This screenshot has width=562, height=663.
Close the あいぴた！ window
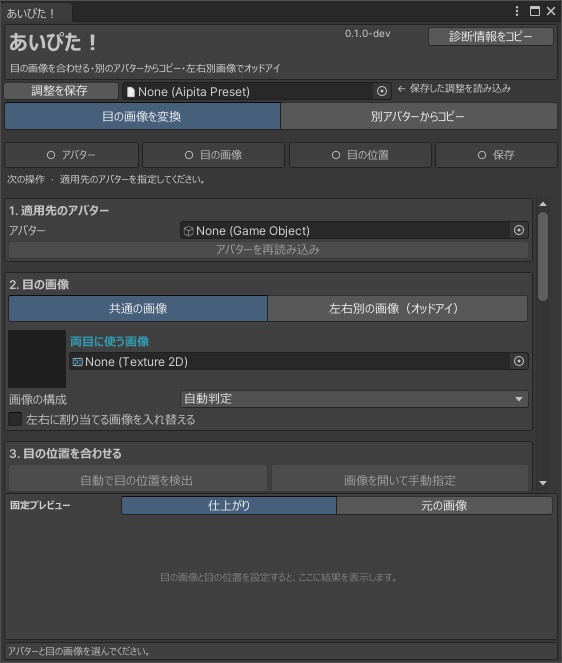(551, 11)
